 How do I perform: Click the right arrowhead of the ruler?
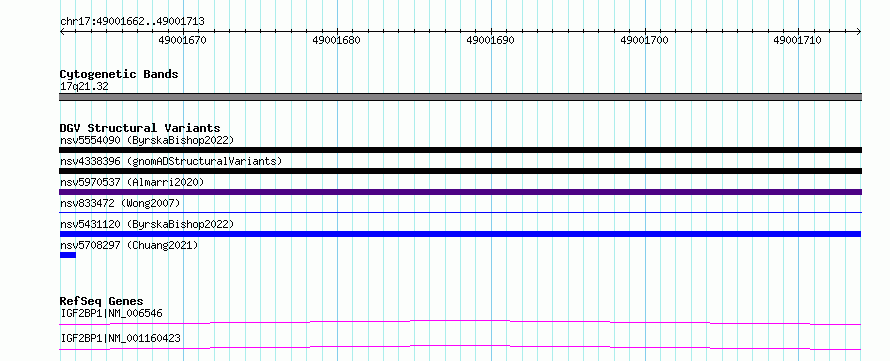point(859,32)
